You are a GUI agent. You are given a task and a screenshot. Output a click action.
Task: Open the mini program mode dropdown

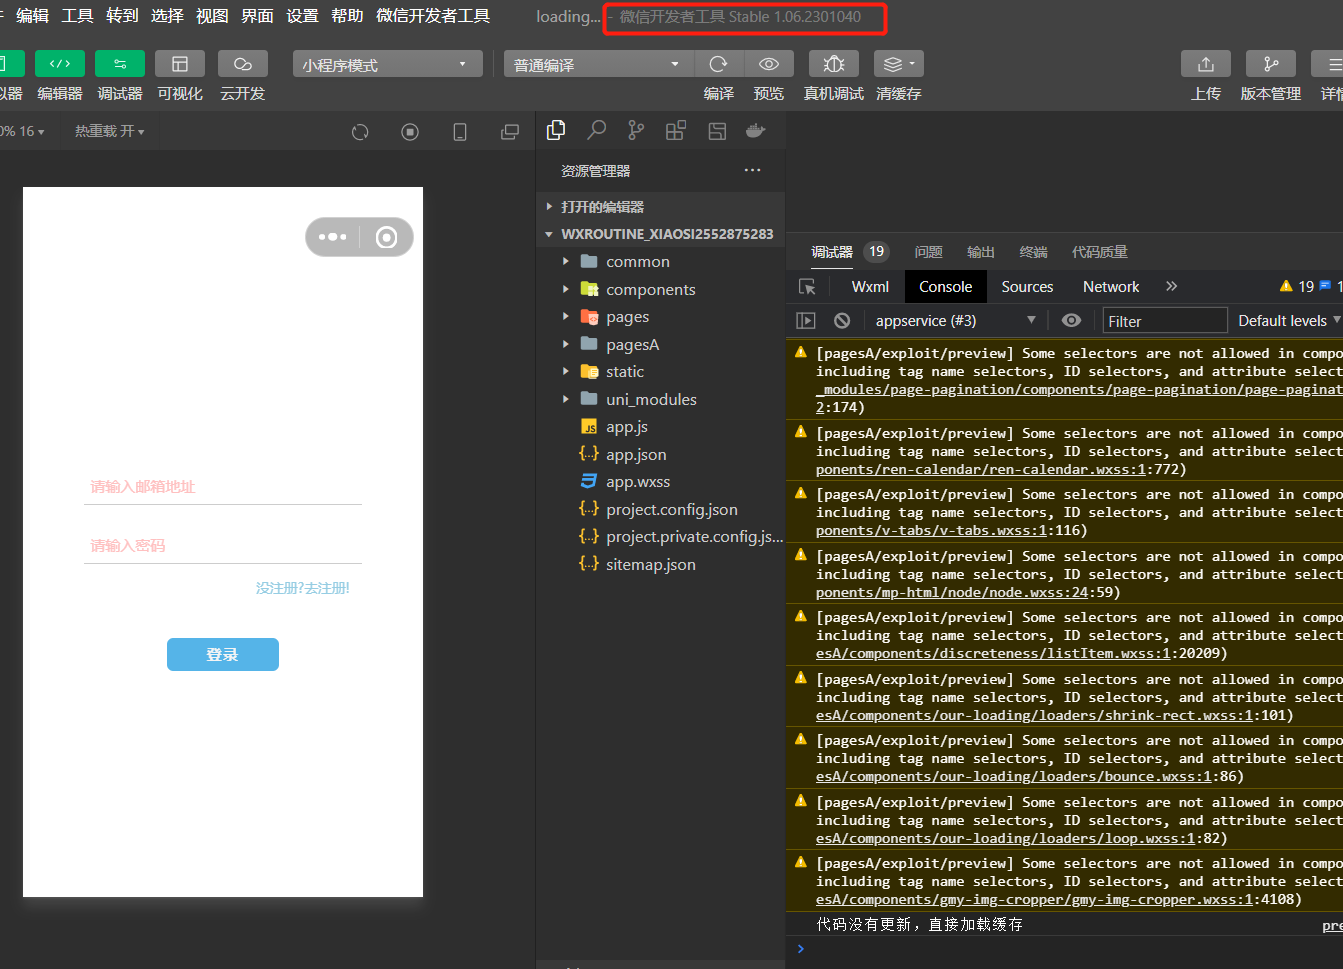387,64
